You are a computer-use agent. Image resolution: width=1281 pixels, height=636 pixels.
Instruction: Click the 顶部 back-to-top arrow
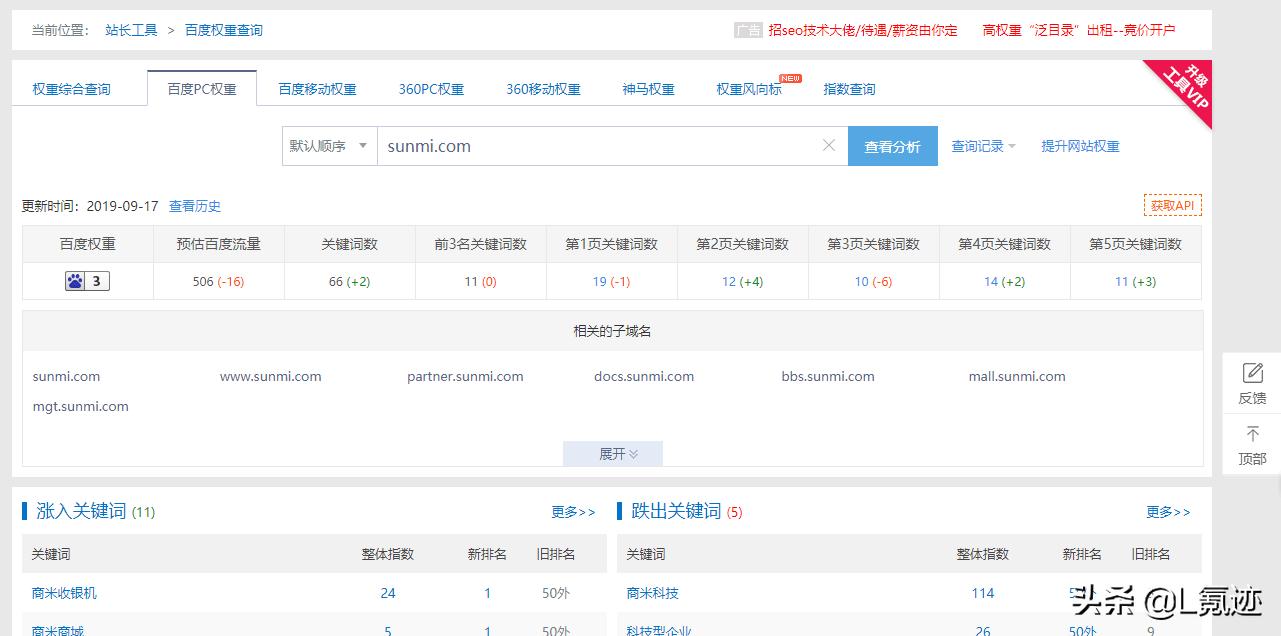pos(1251,443)
